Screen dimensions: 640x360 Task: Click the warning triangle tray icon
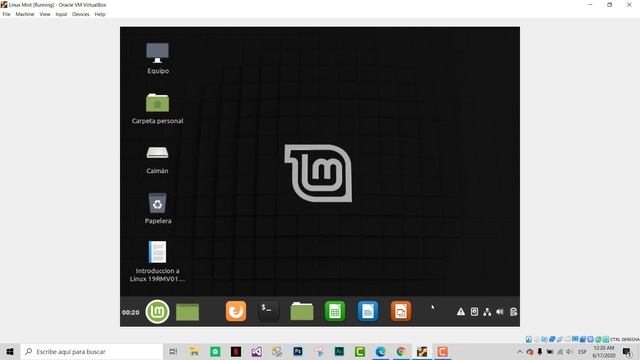point(461,312)
